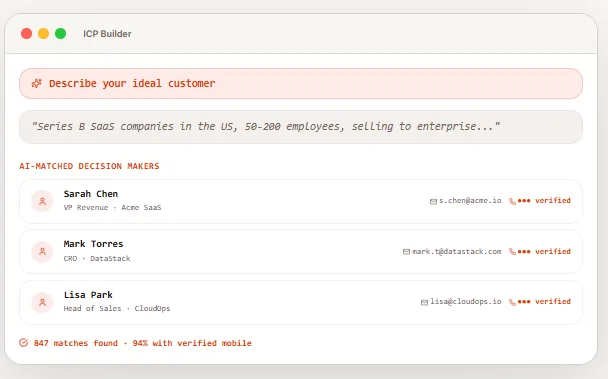Image resolution: width=608 pixels, height=379 pixels.
Task: Click the envelope icon beside lisa@cloudops.io
Action: click(424, 302)
